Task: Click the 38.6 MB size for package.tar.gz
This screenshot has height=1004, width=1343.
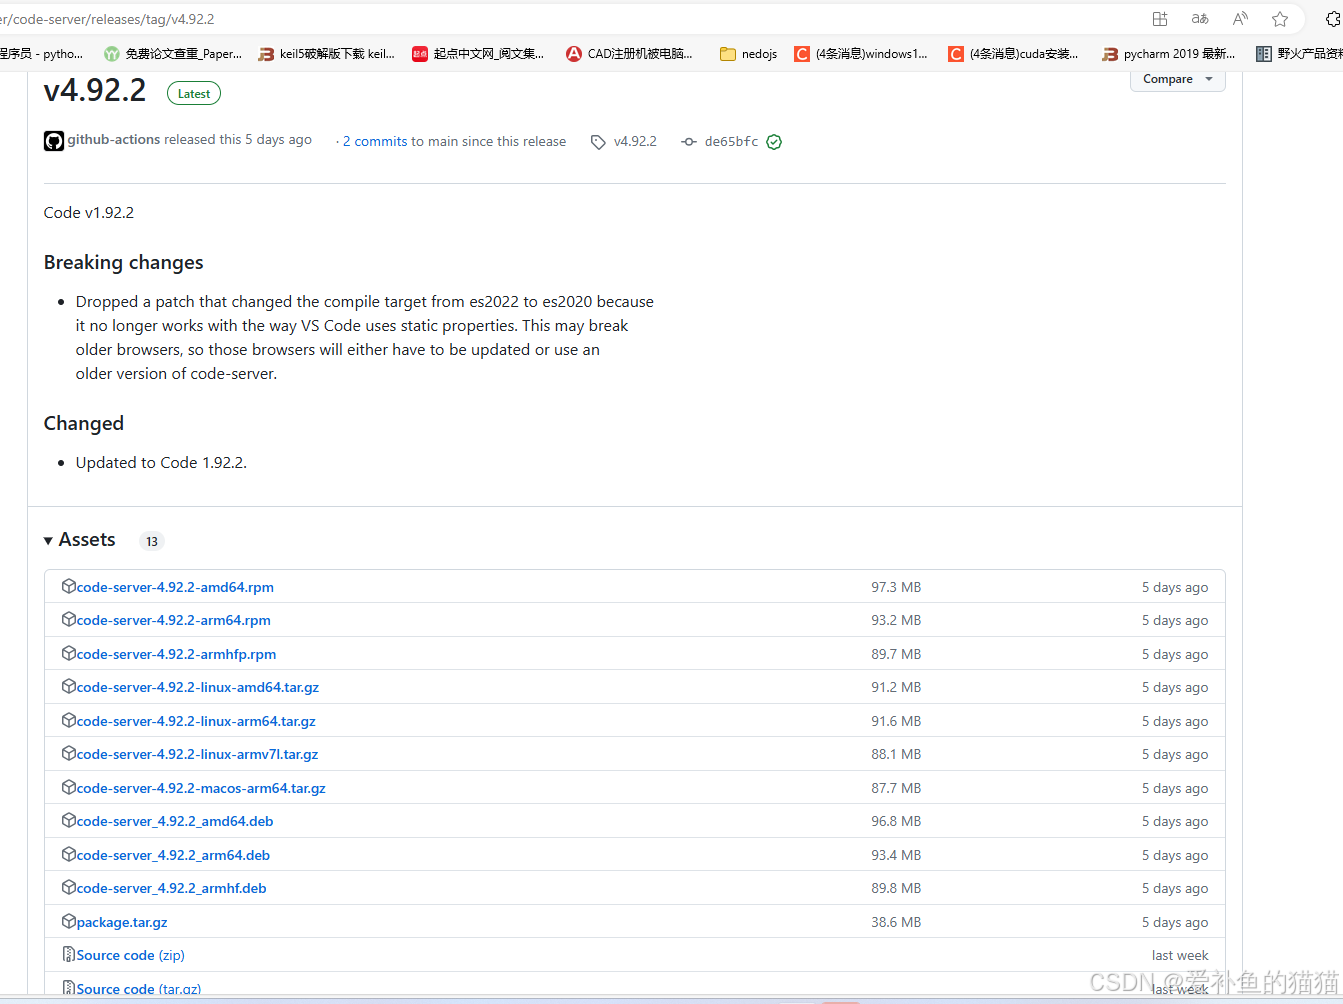Action: pos(896,922)
